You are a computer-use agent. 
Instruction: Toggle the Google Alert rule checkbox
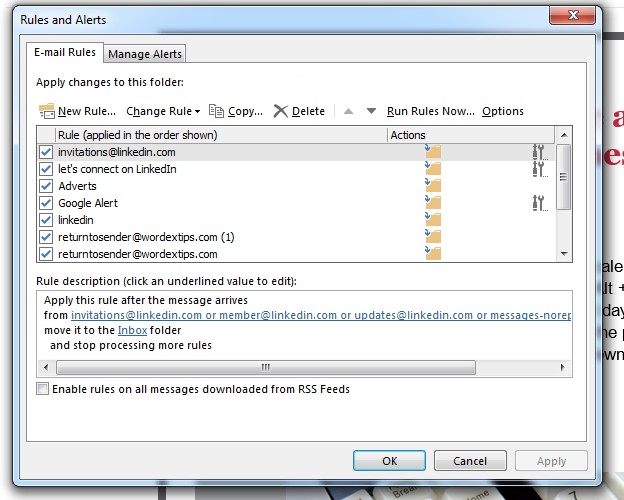click(x=46, y=203)
